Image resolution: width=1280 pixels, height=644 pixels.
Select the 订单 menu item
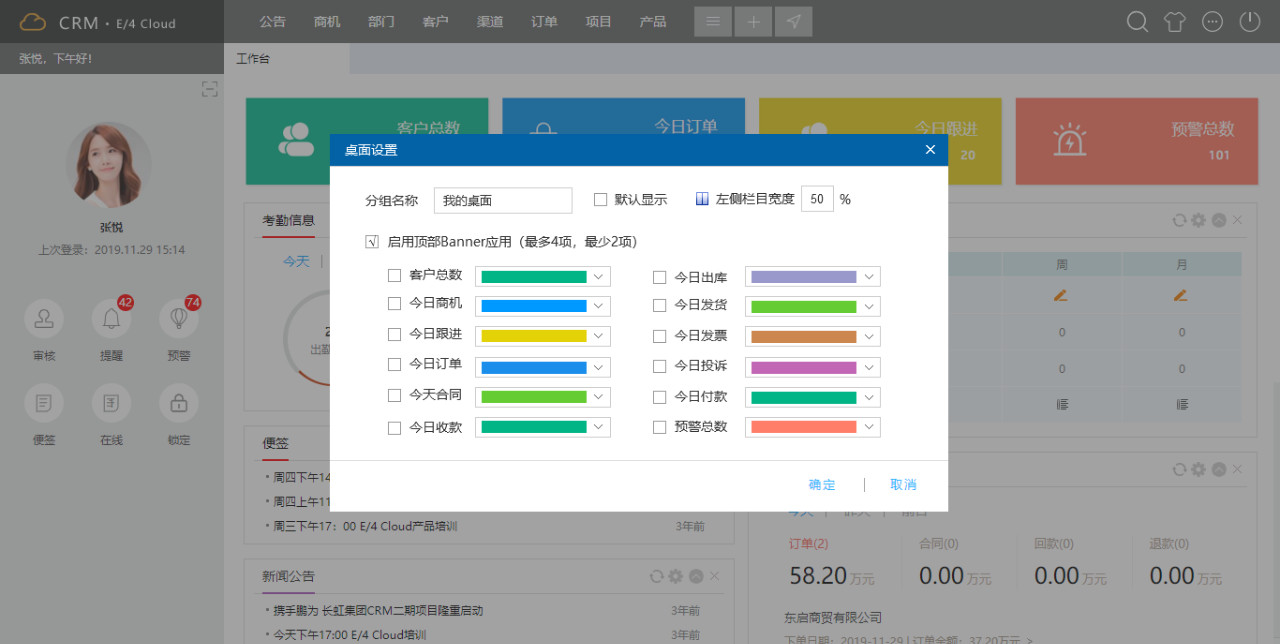coord(544,22)
